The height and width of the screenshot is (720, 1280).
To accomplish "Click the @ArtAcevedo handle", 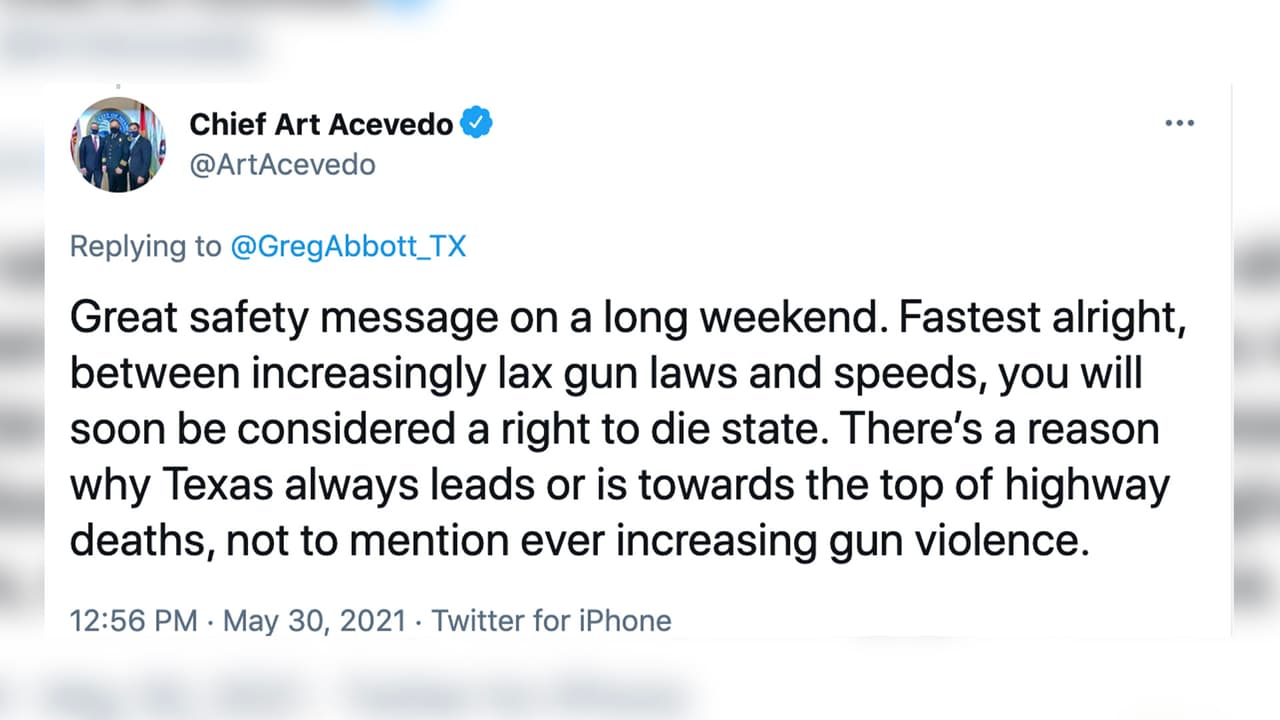I will click(282, 164).
